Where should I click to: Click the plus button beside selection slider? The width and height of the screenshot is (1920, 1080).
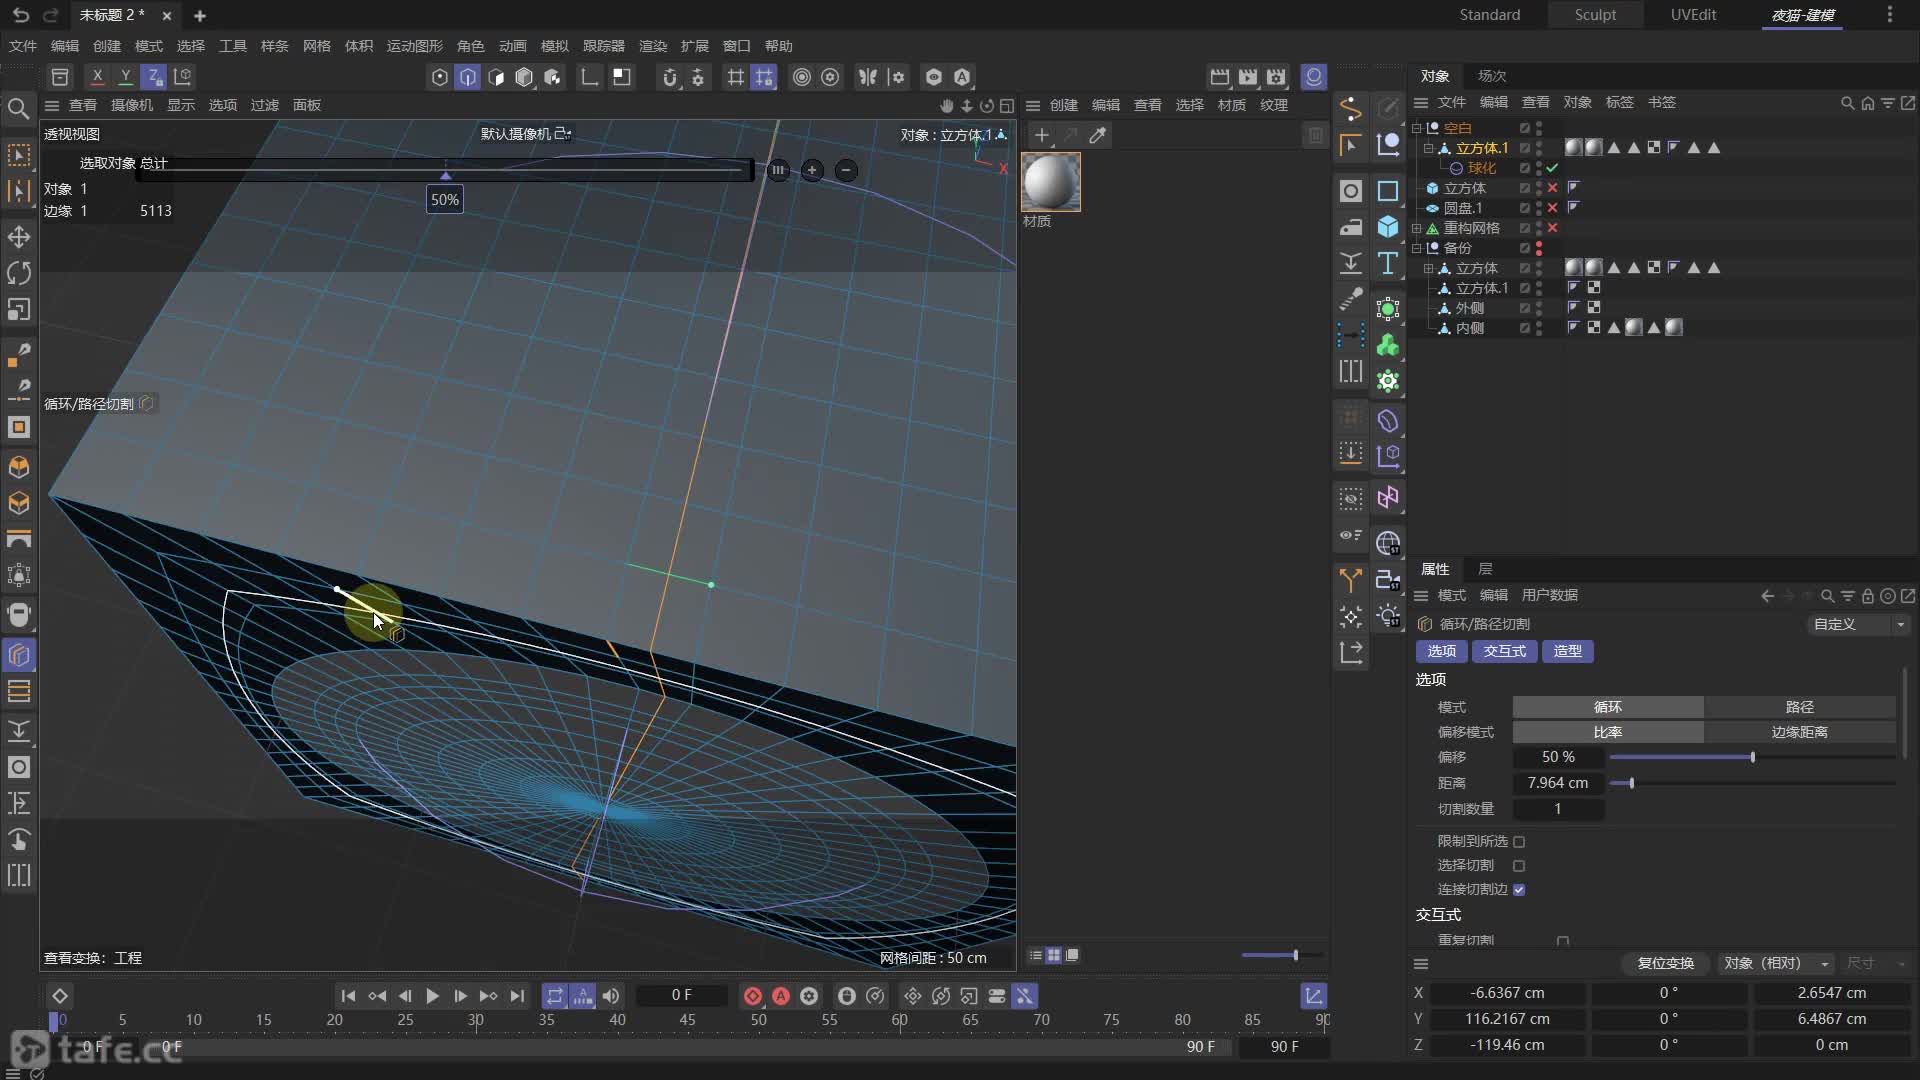click(812, 171)
